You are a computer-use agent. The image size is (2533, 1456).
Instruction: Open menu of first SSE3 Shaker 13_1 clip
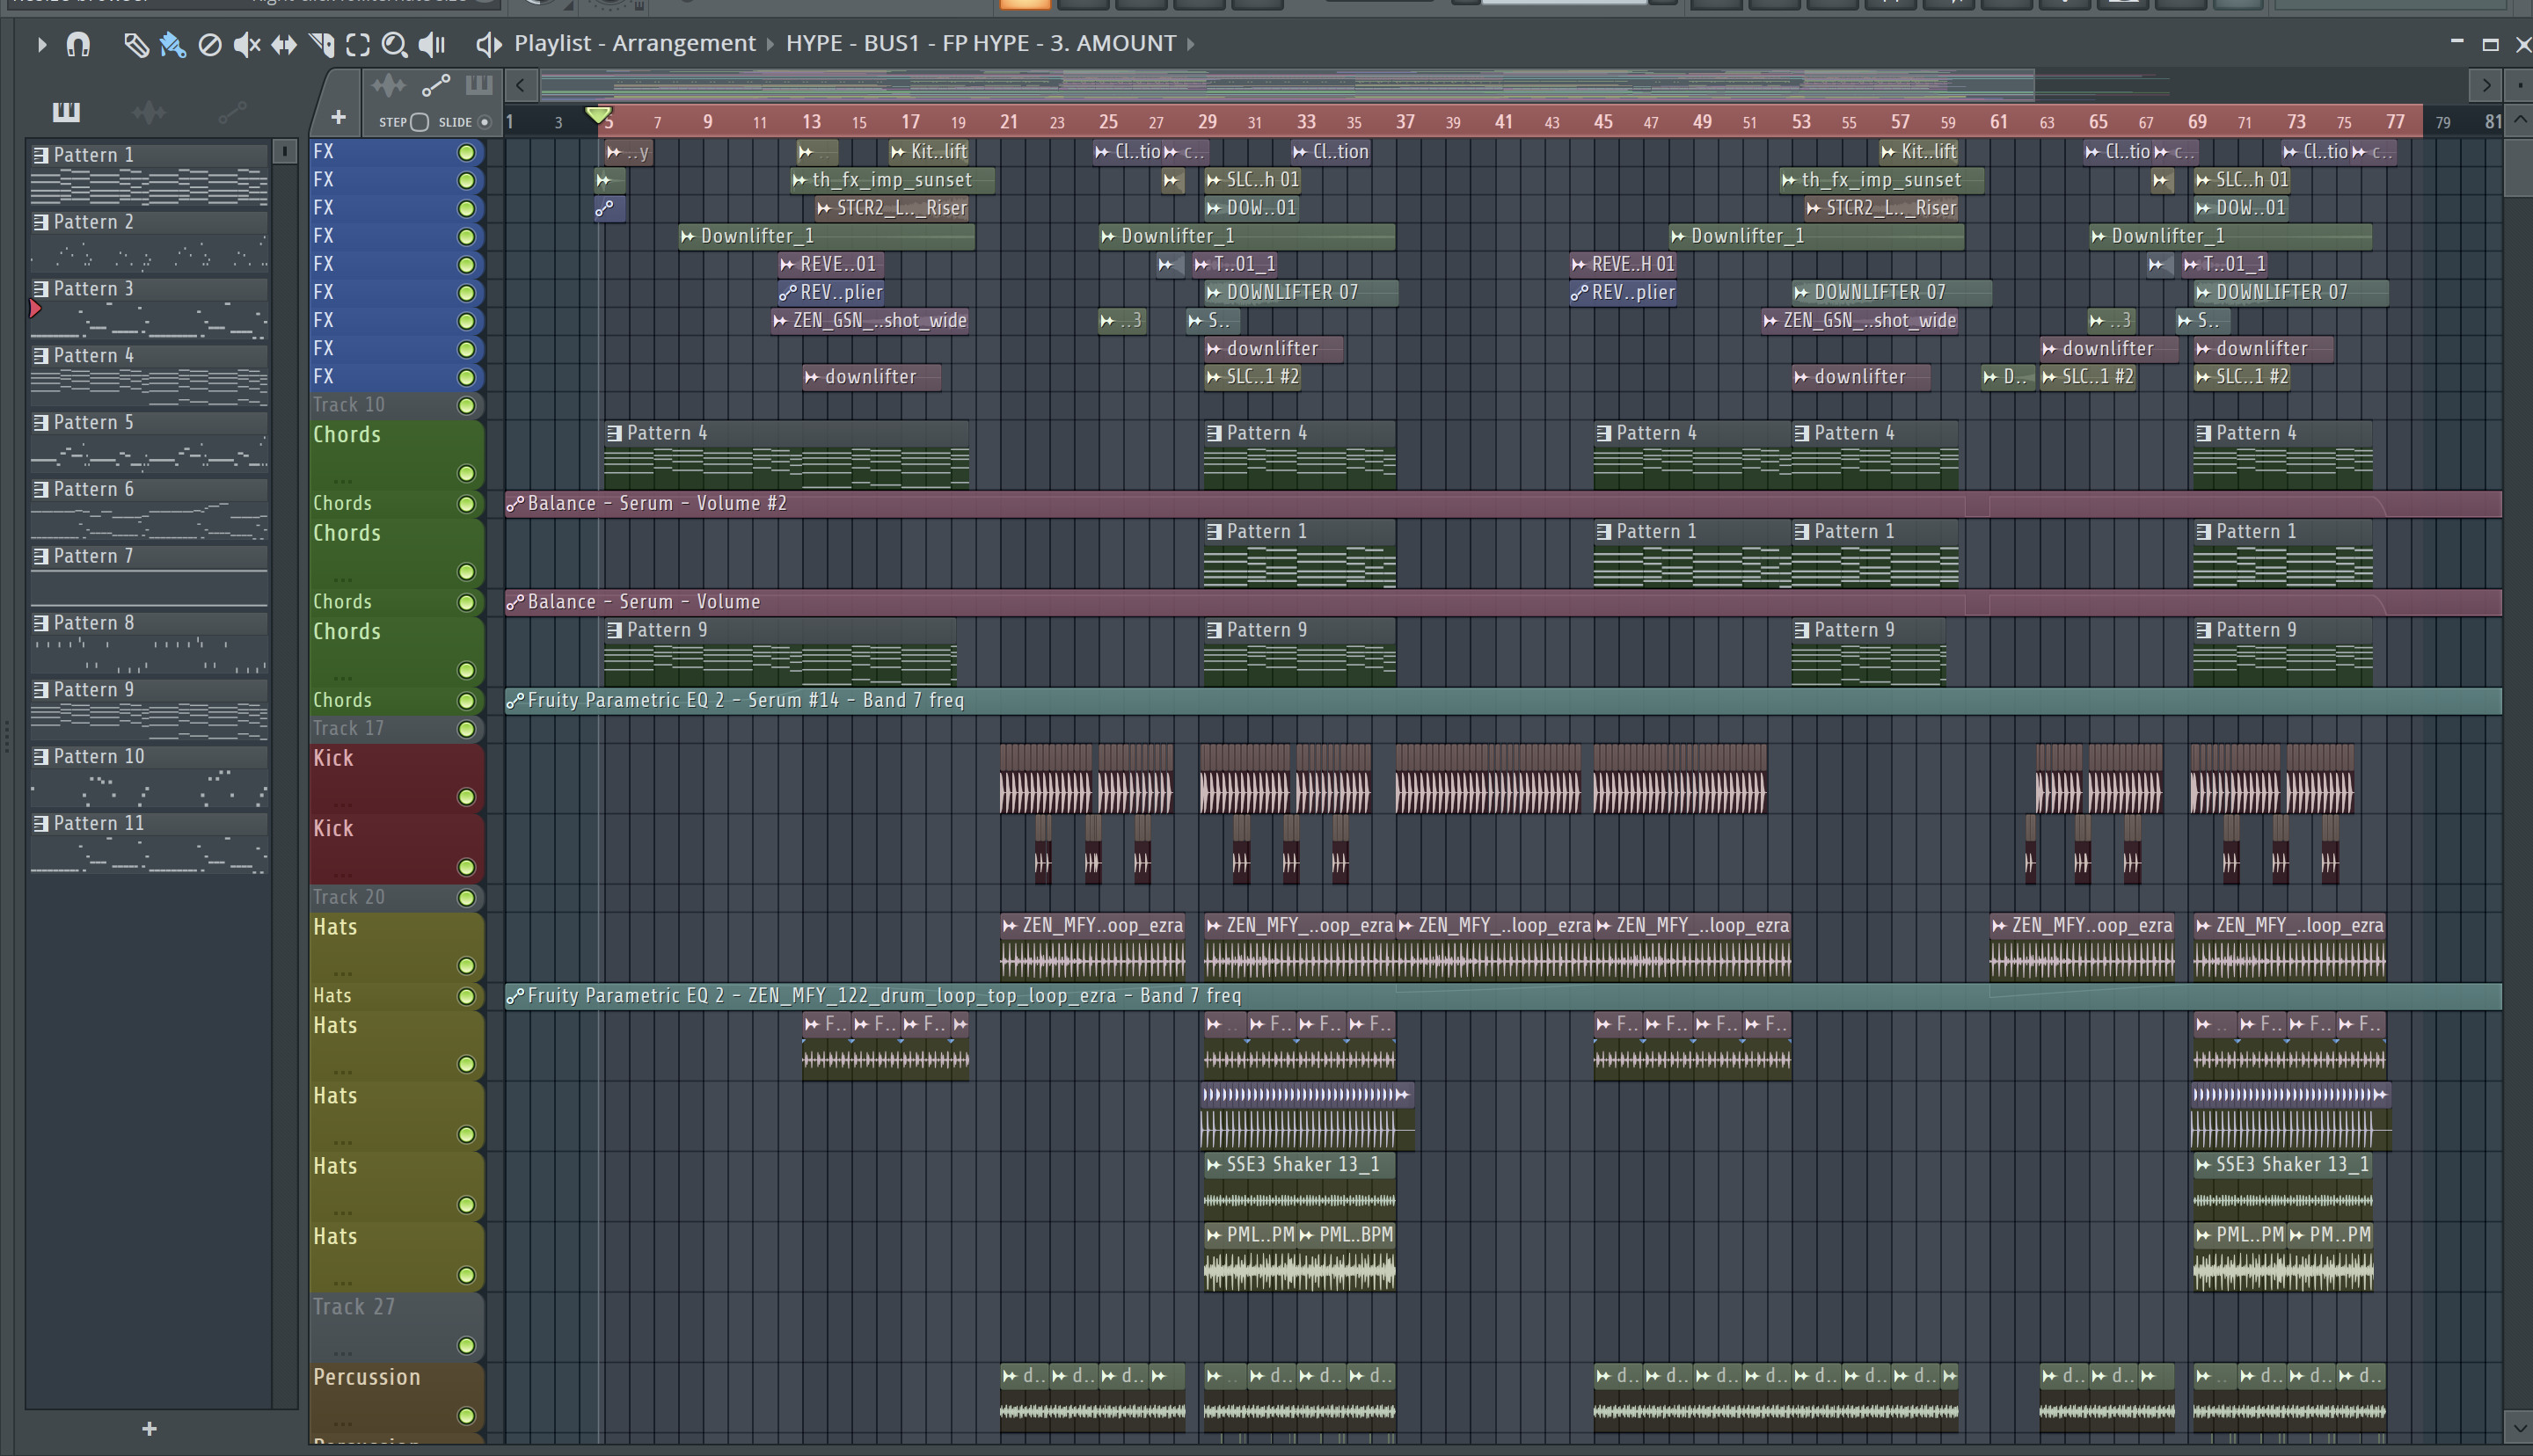tap(1214, 1165)
